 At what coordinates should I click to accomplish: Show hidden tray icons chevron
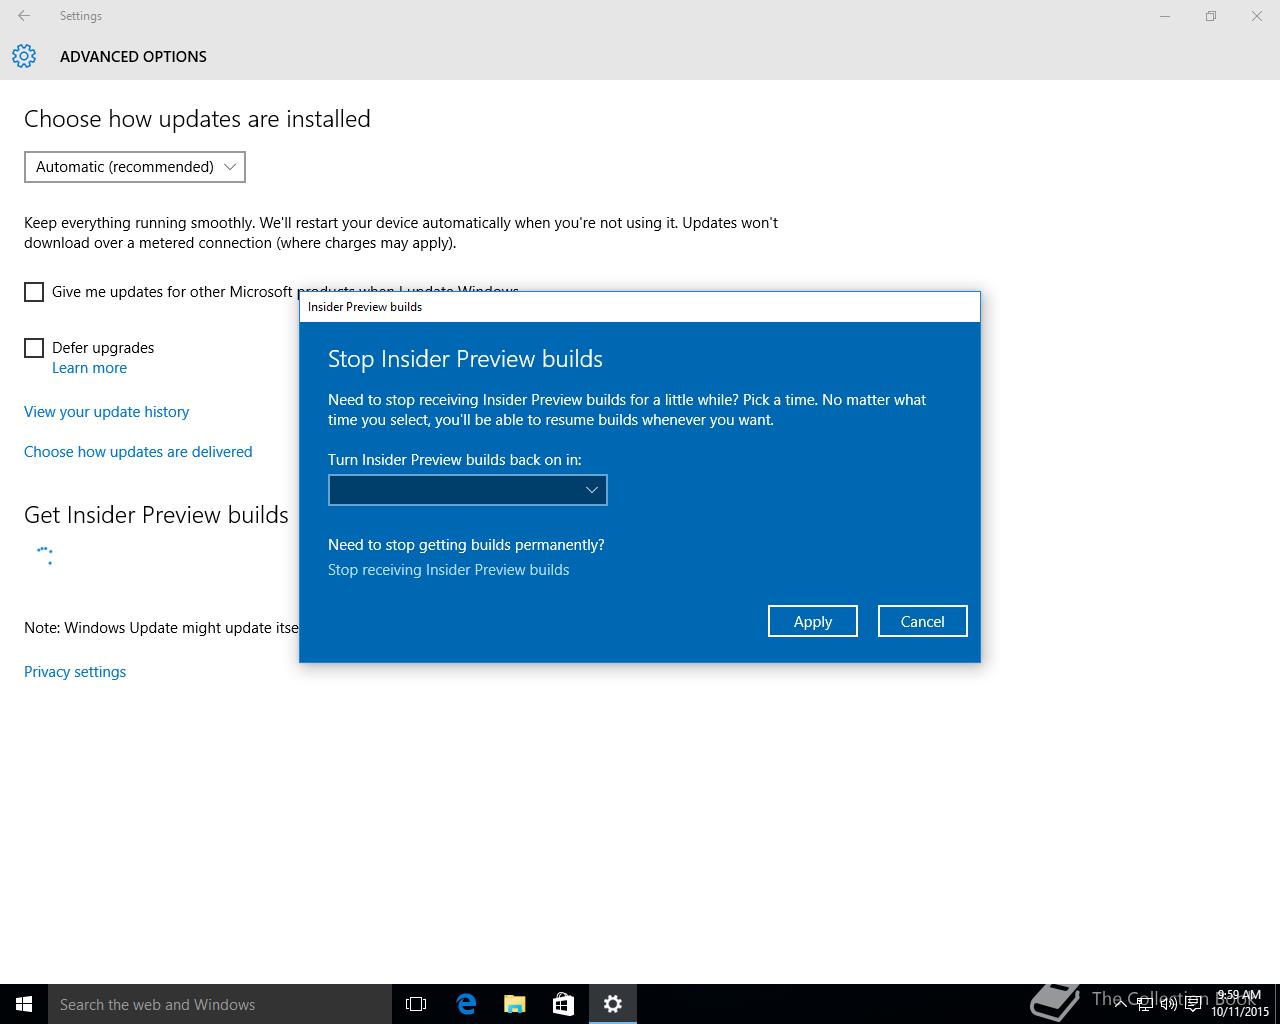(x=1120, y=1004)
